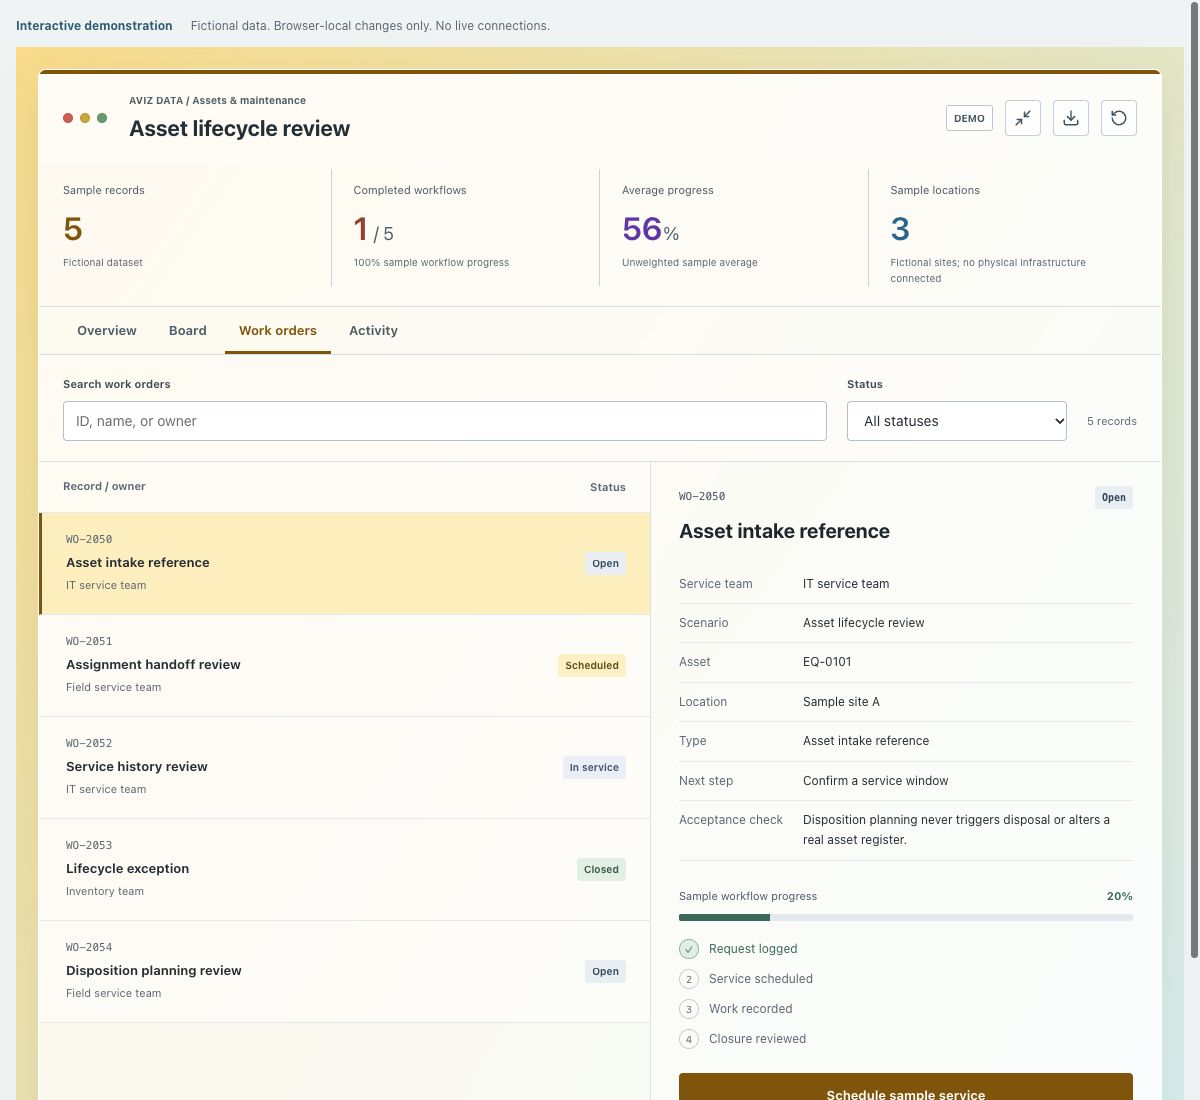
Task: Click the Request logged checkmark step icon
Action: [689, 949]
